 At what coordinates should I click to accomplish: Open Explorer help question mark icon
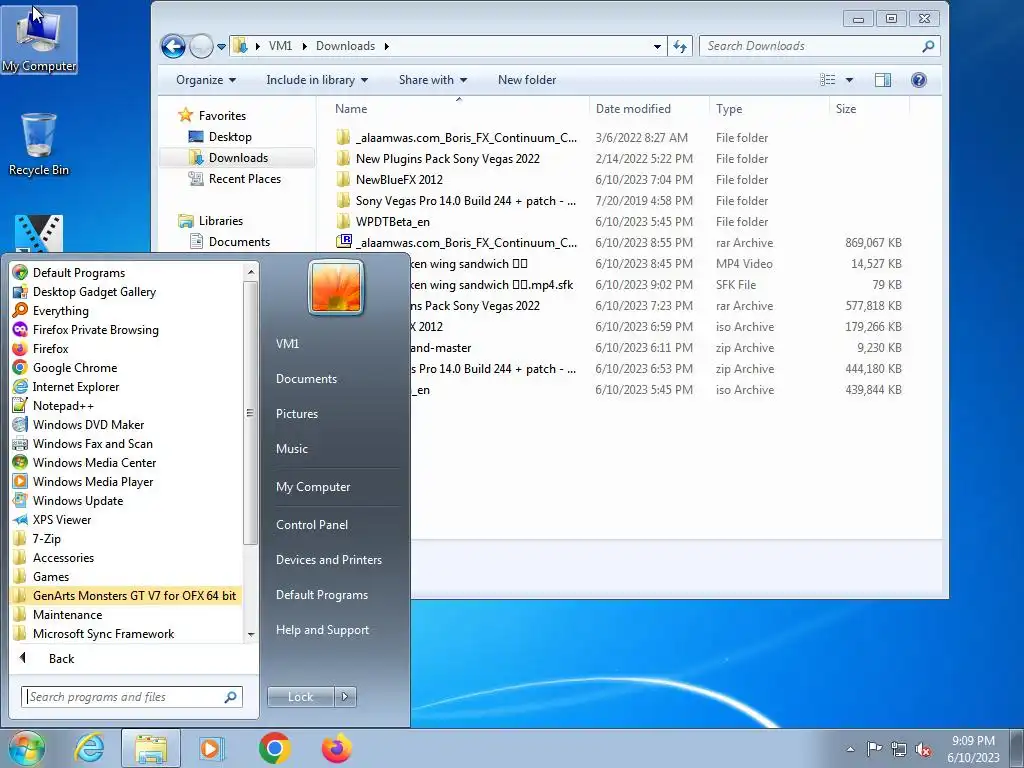918,80
